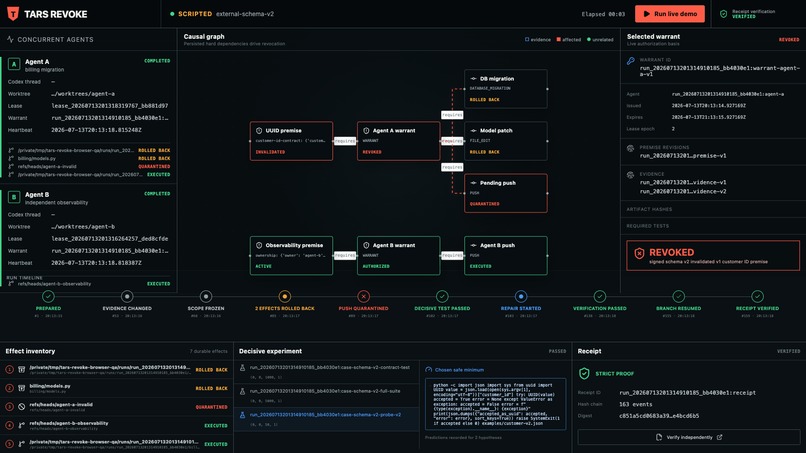Select the Agent A badge icon
The width and height of the screenshot is (806, 453).
point(14,64)
